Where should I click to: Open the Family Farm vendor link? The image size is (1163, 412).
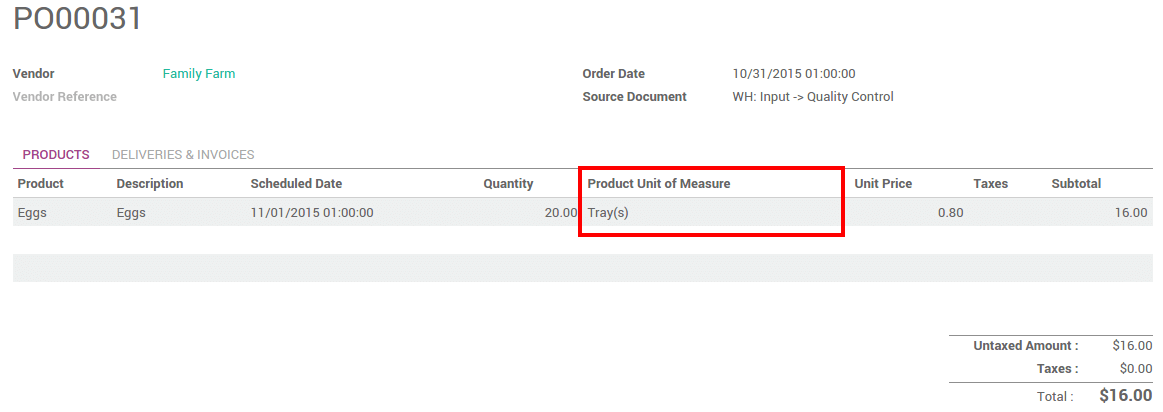pyautogui.click(x=199, y=74)
